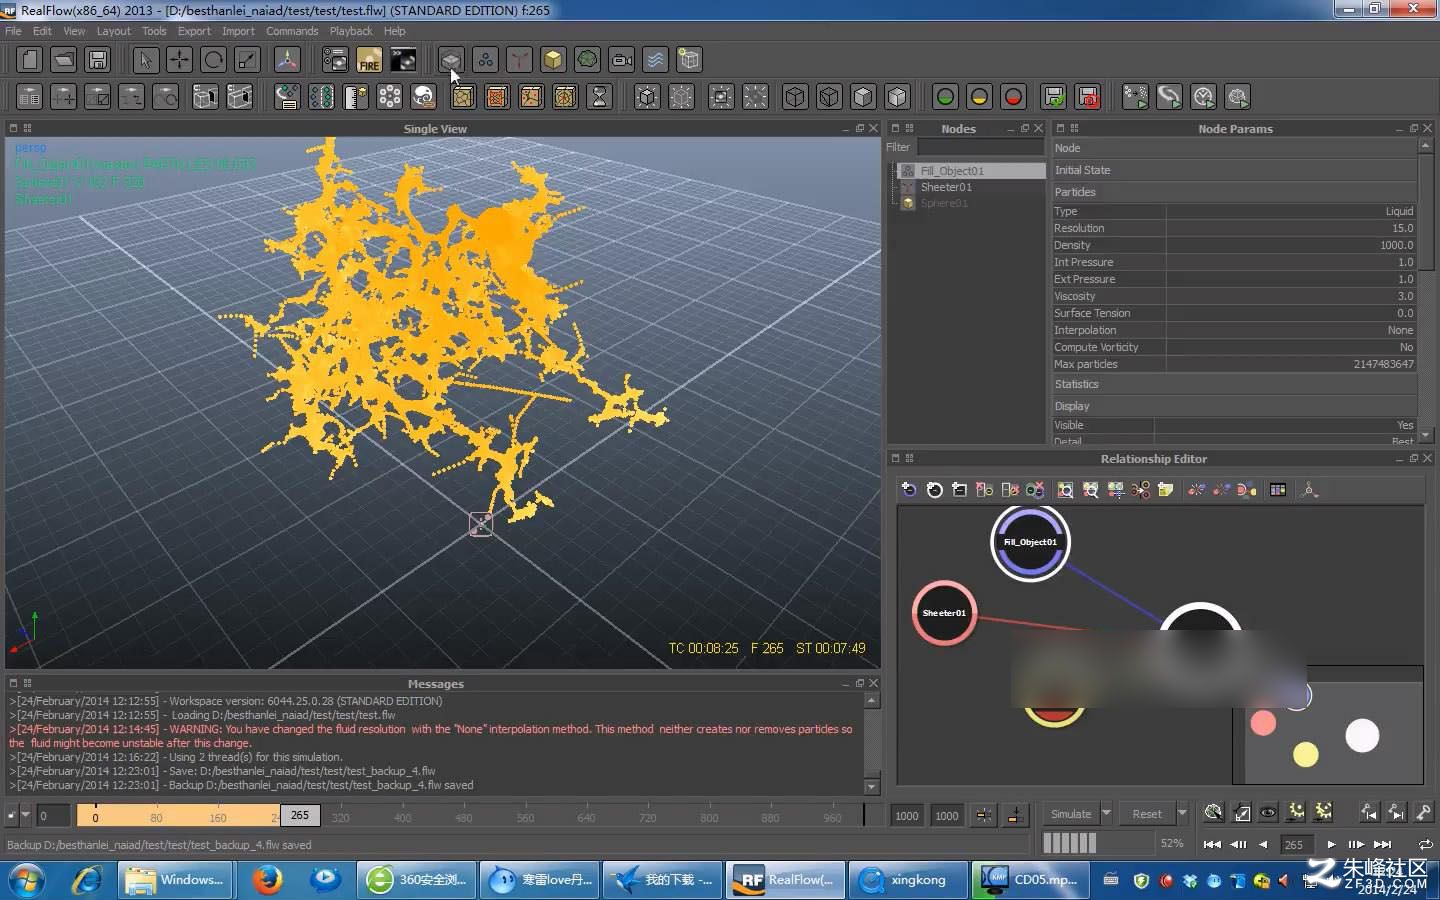
Task: Click the wireframe cube shading icon
Action: tap(795, 97)
